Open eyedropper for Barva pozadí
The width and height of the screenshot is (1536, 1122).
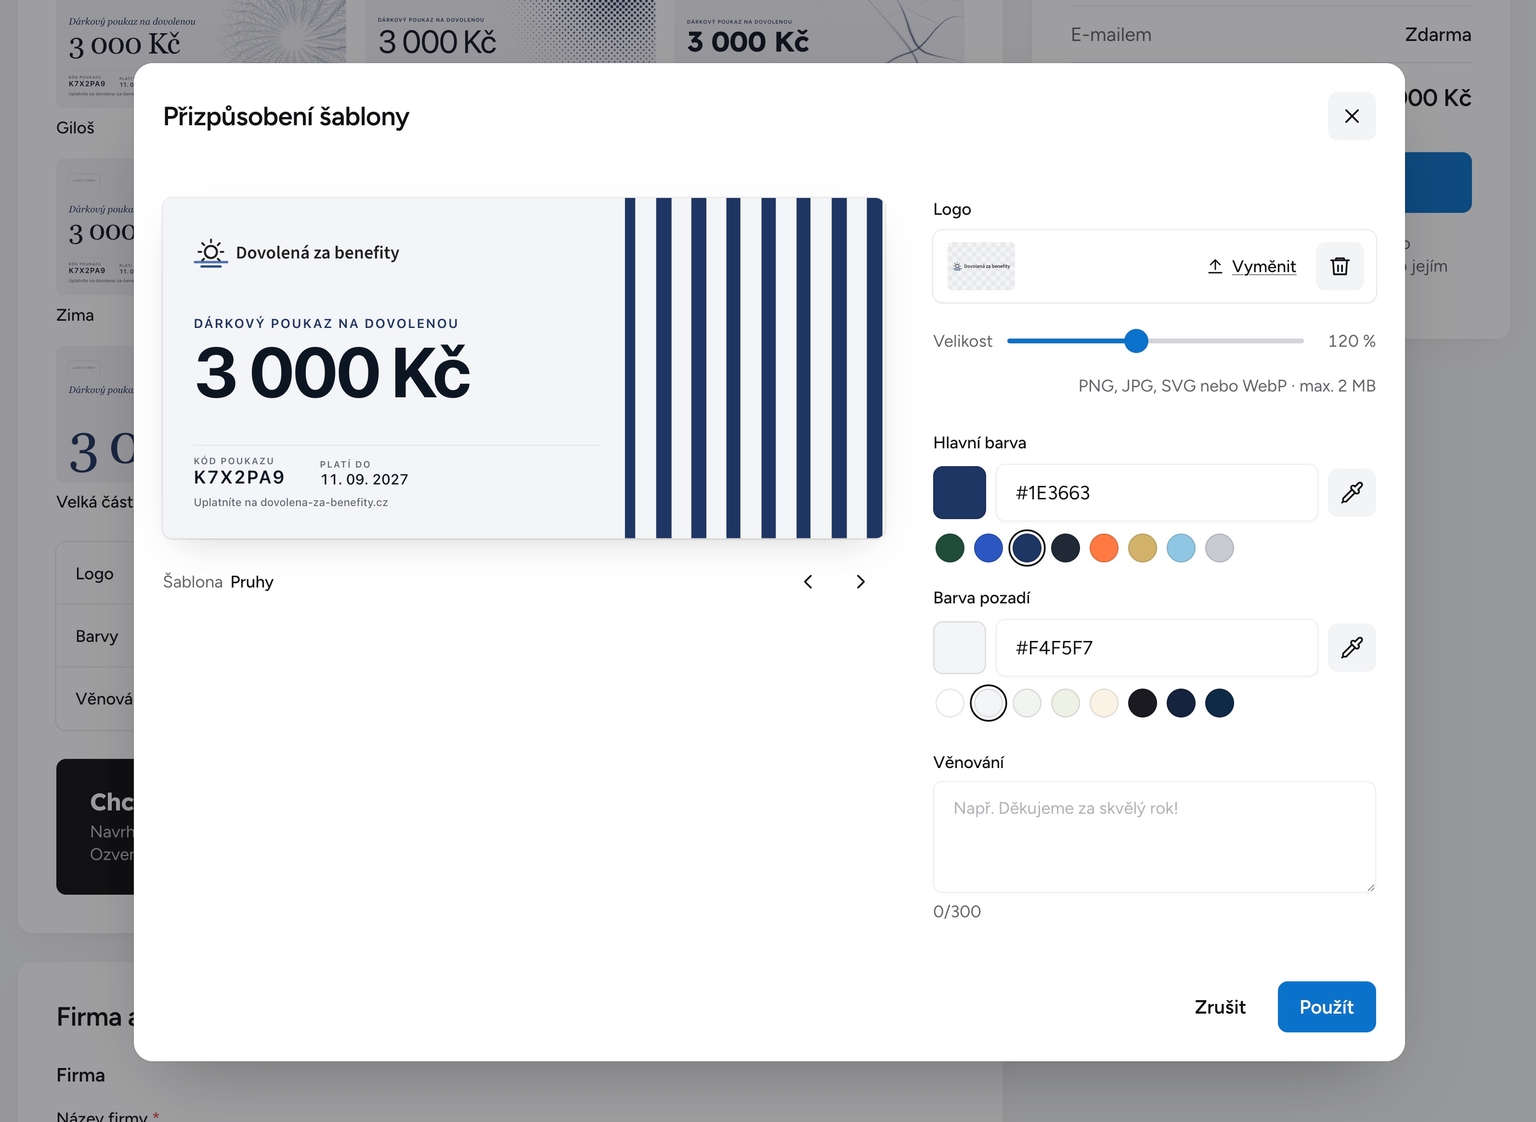[1351, 647]
